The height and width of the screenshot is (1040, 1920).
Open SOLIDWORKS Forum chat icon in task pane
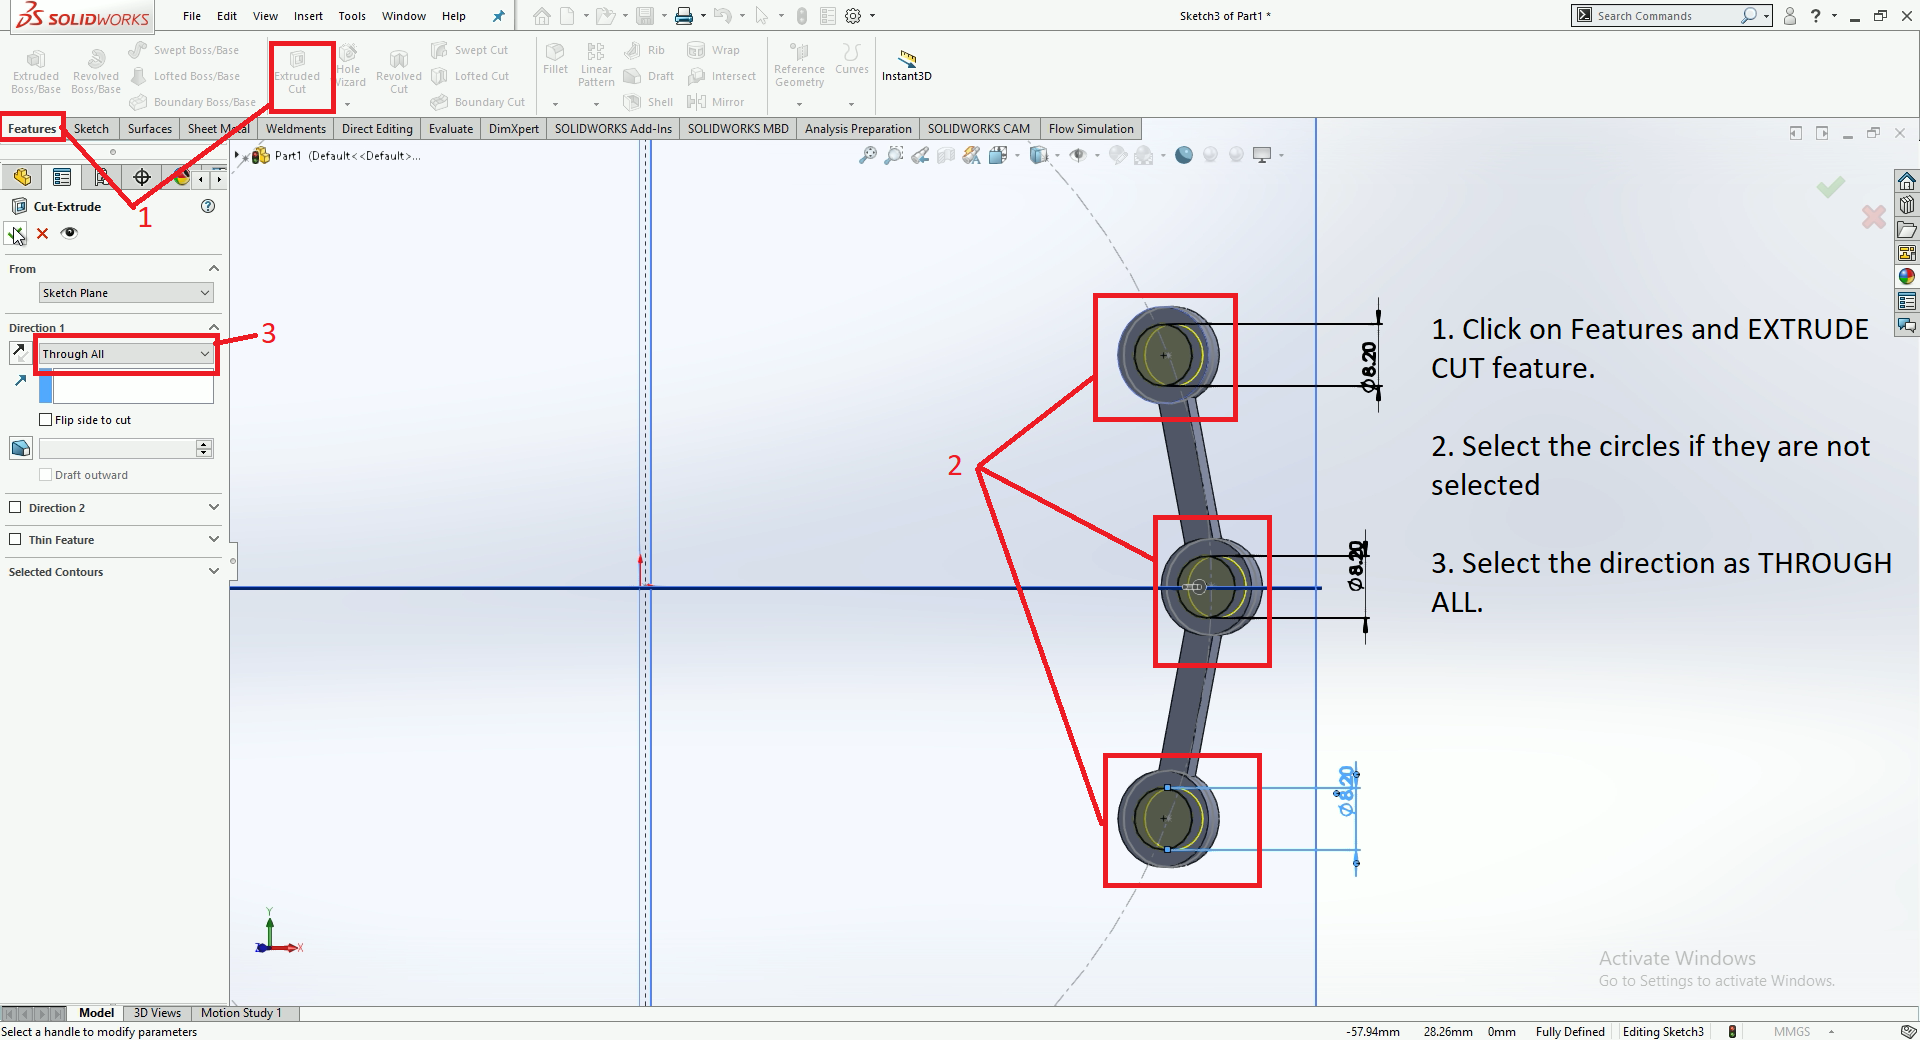[x=1907, y=325]
